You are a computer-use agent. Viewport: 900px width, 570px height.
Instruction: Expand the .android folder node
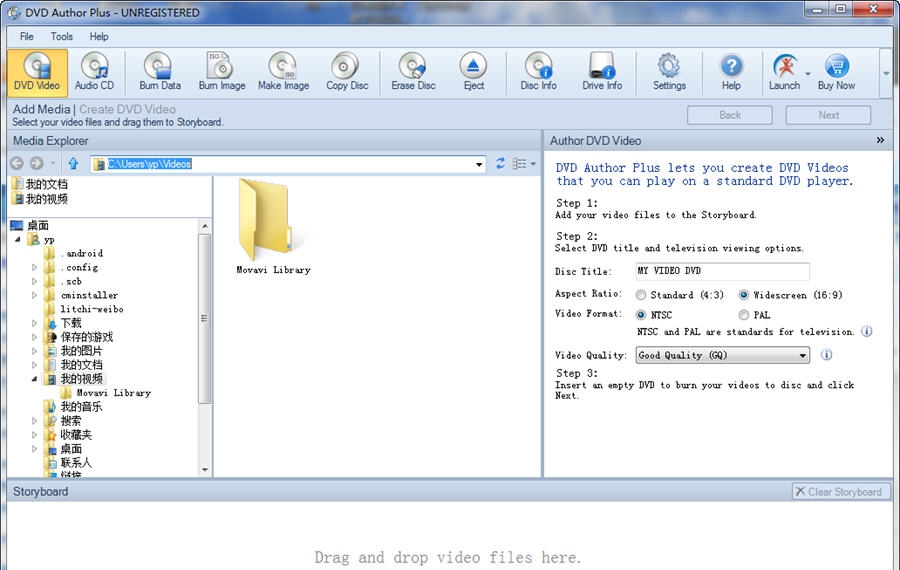(x=35, y=254)
